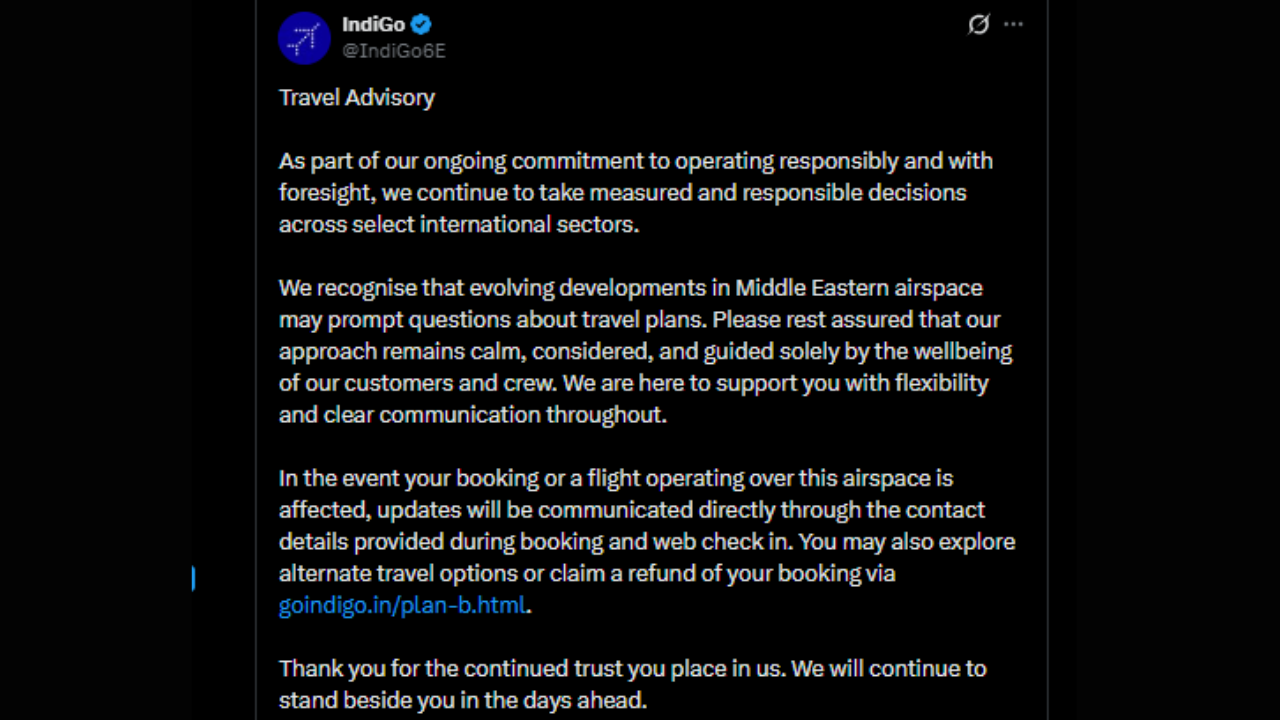Click the slashed-circle Grok button
The image size is (1280, 720).
click(x=978, y=24)
